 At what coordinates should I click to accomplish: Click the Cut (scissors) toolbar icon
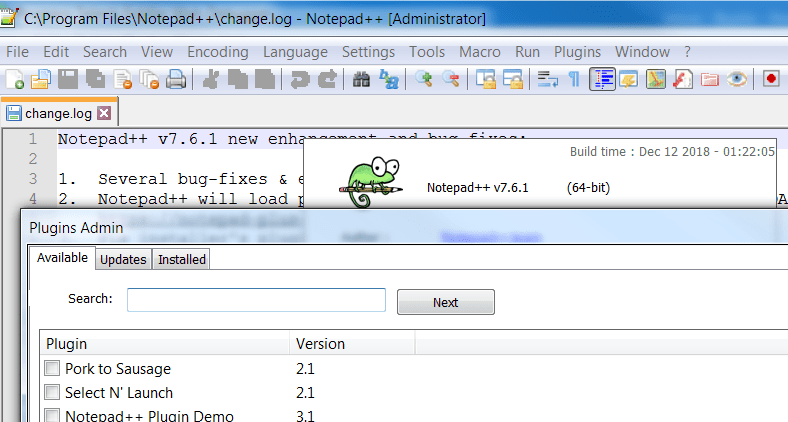coord(211,79)
